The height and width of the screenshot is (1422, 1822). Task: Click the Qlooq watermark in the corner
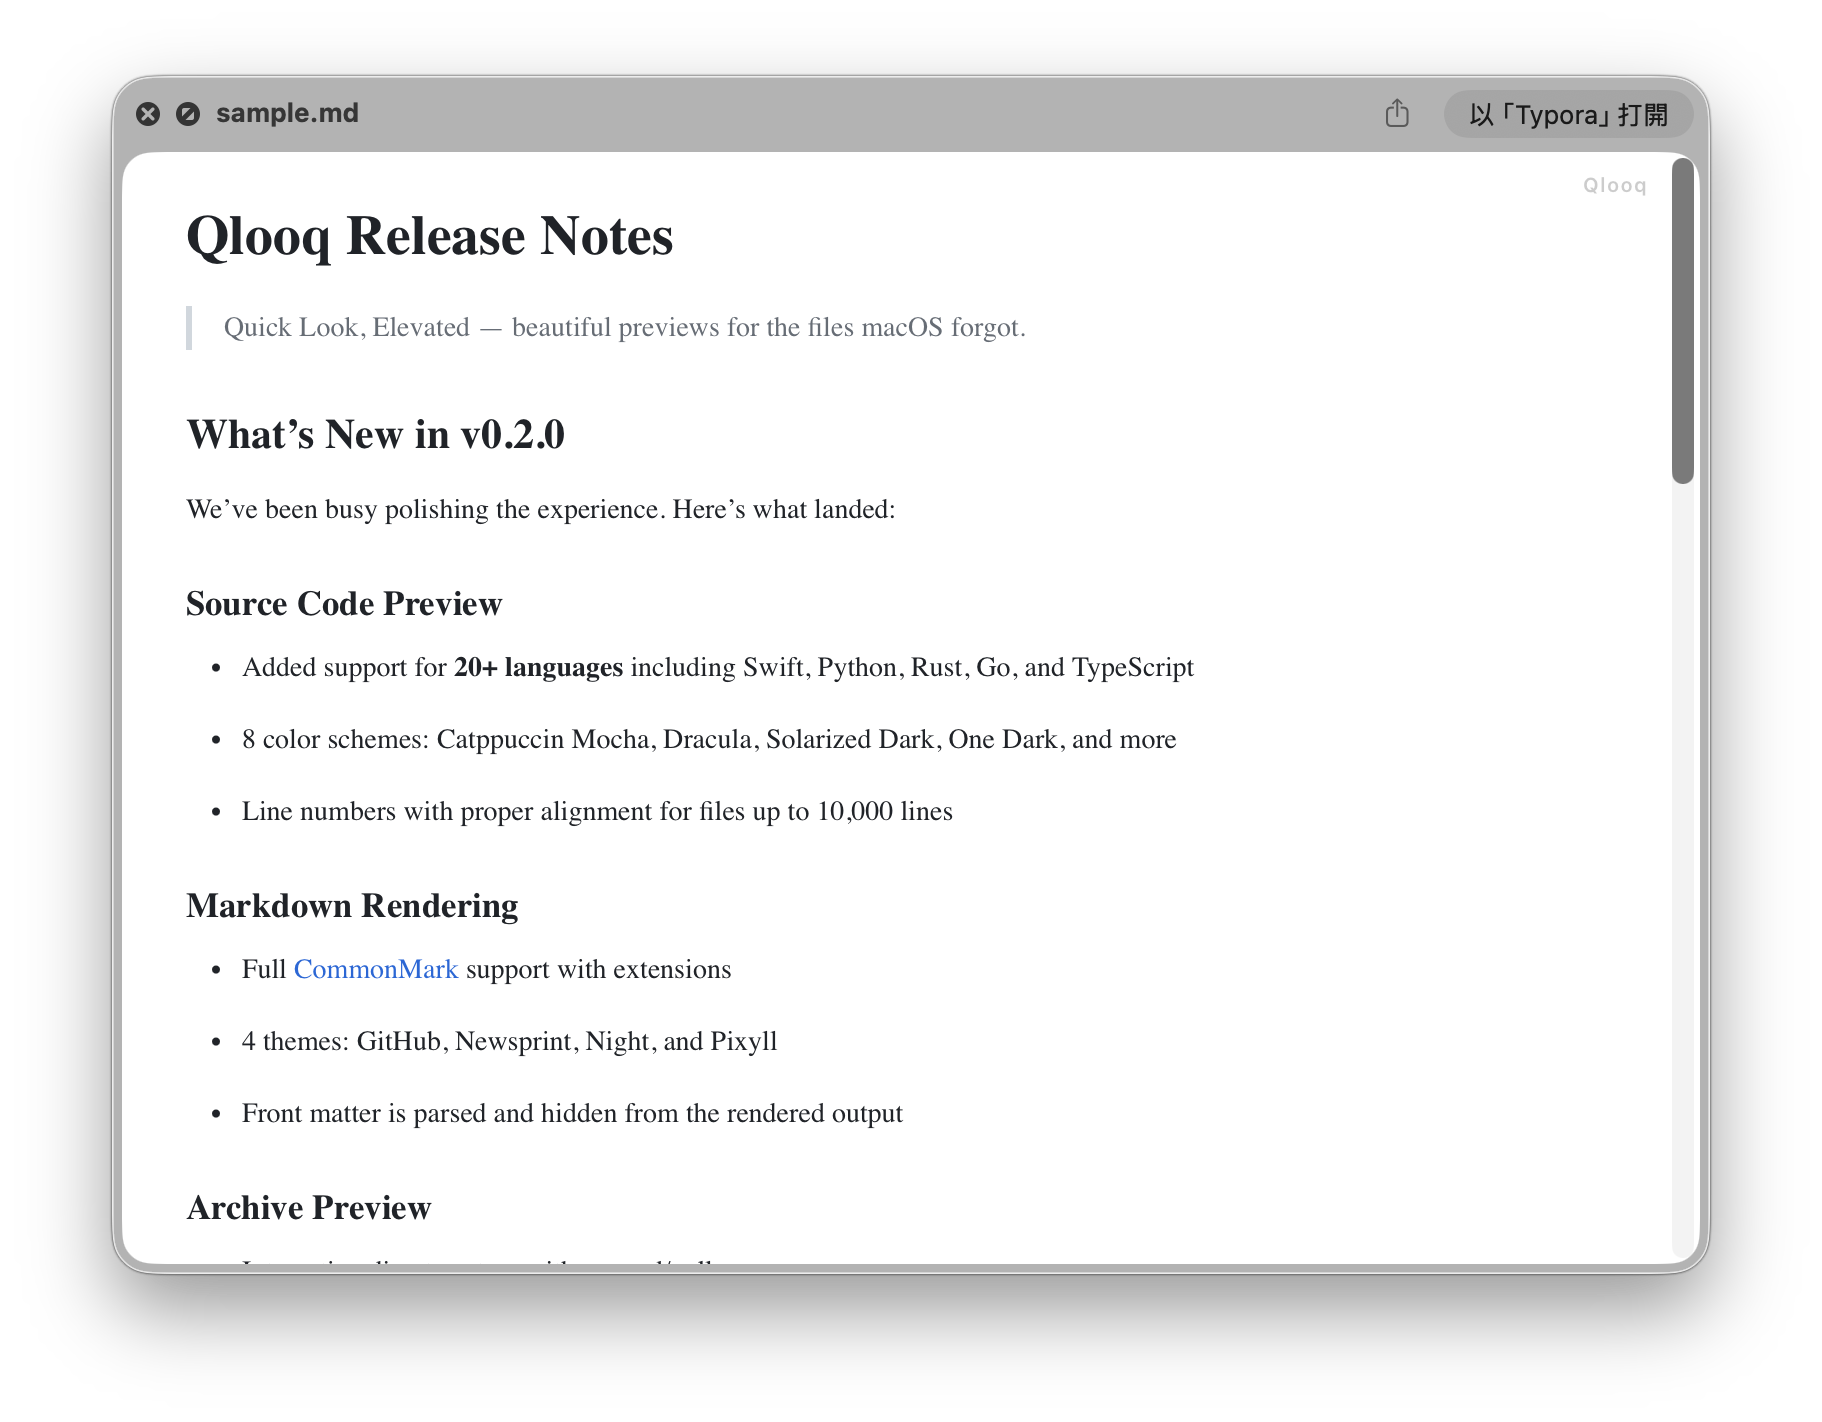click(x=1613, y=184)
